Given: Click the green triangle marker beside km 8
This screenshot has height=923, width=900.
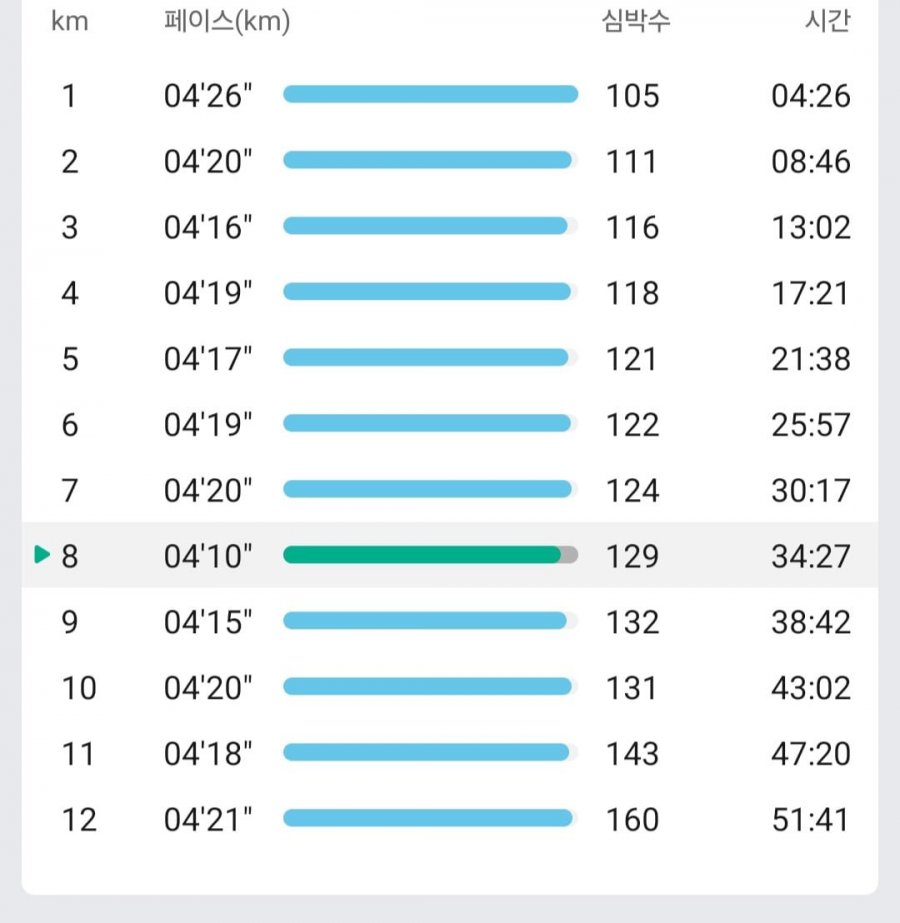Looking at the screenshot, I should 42,555.
